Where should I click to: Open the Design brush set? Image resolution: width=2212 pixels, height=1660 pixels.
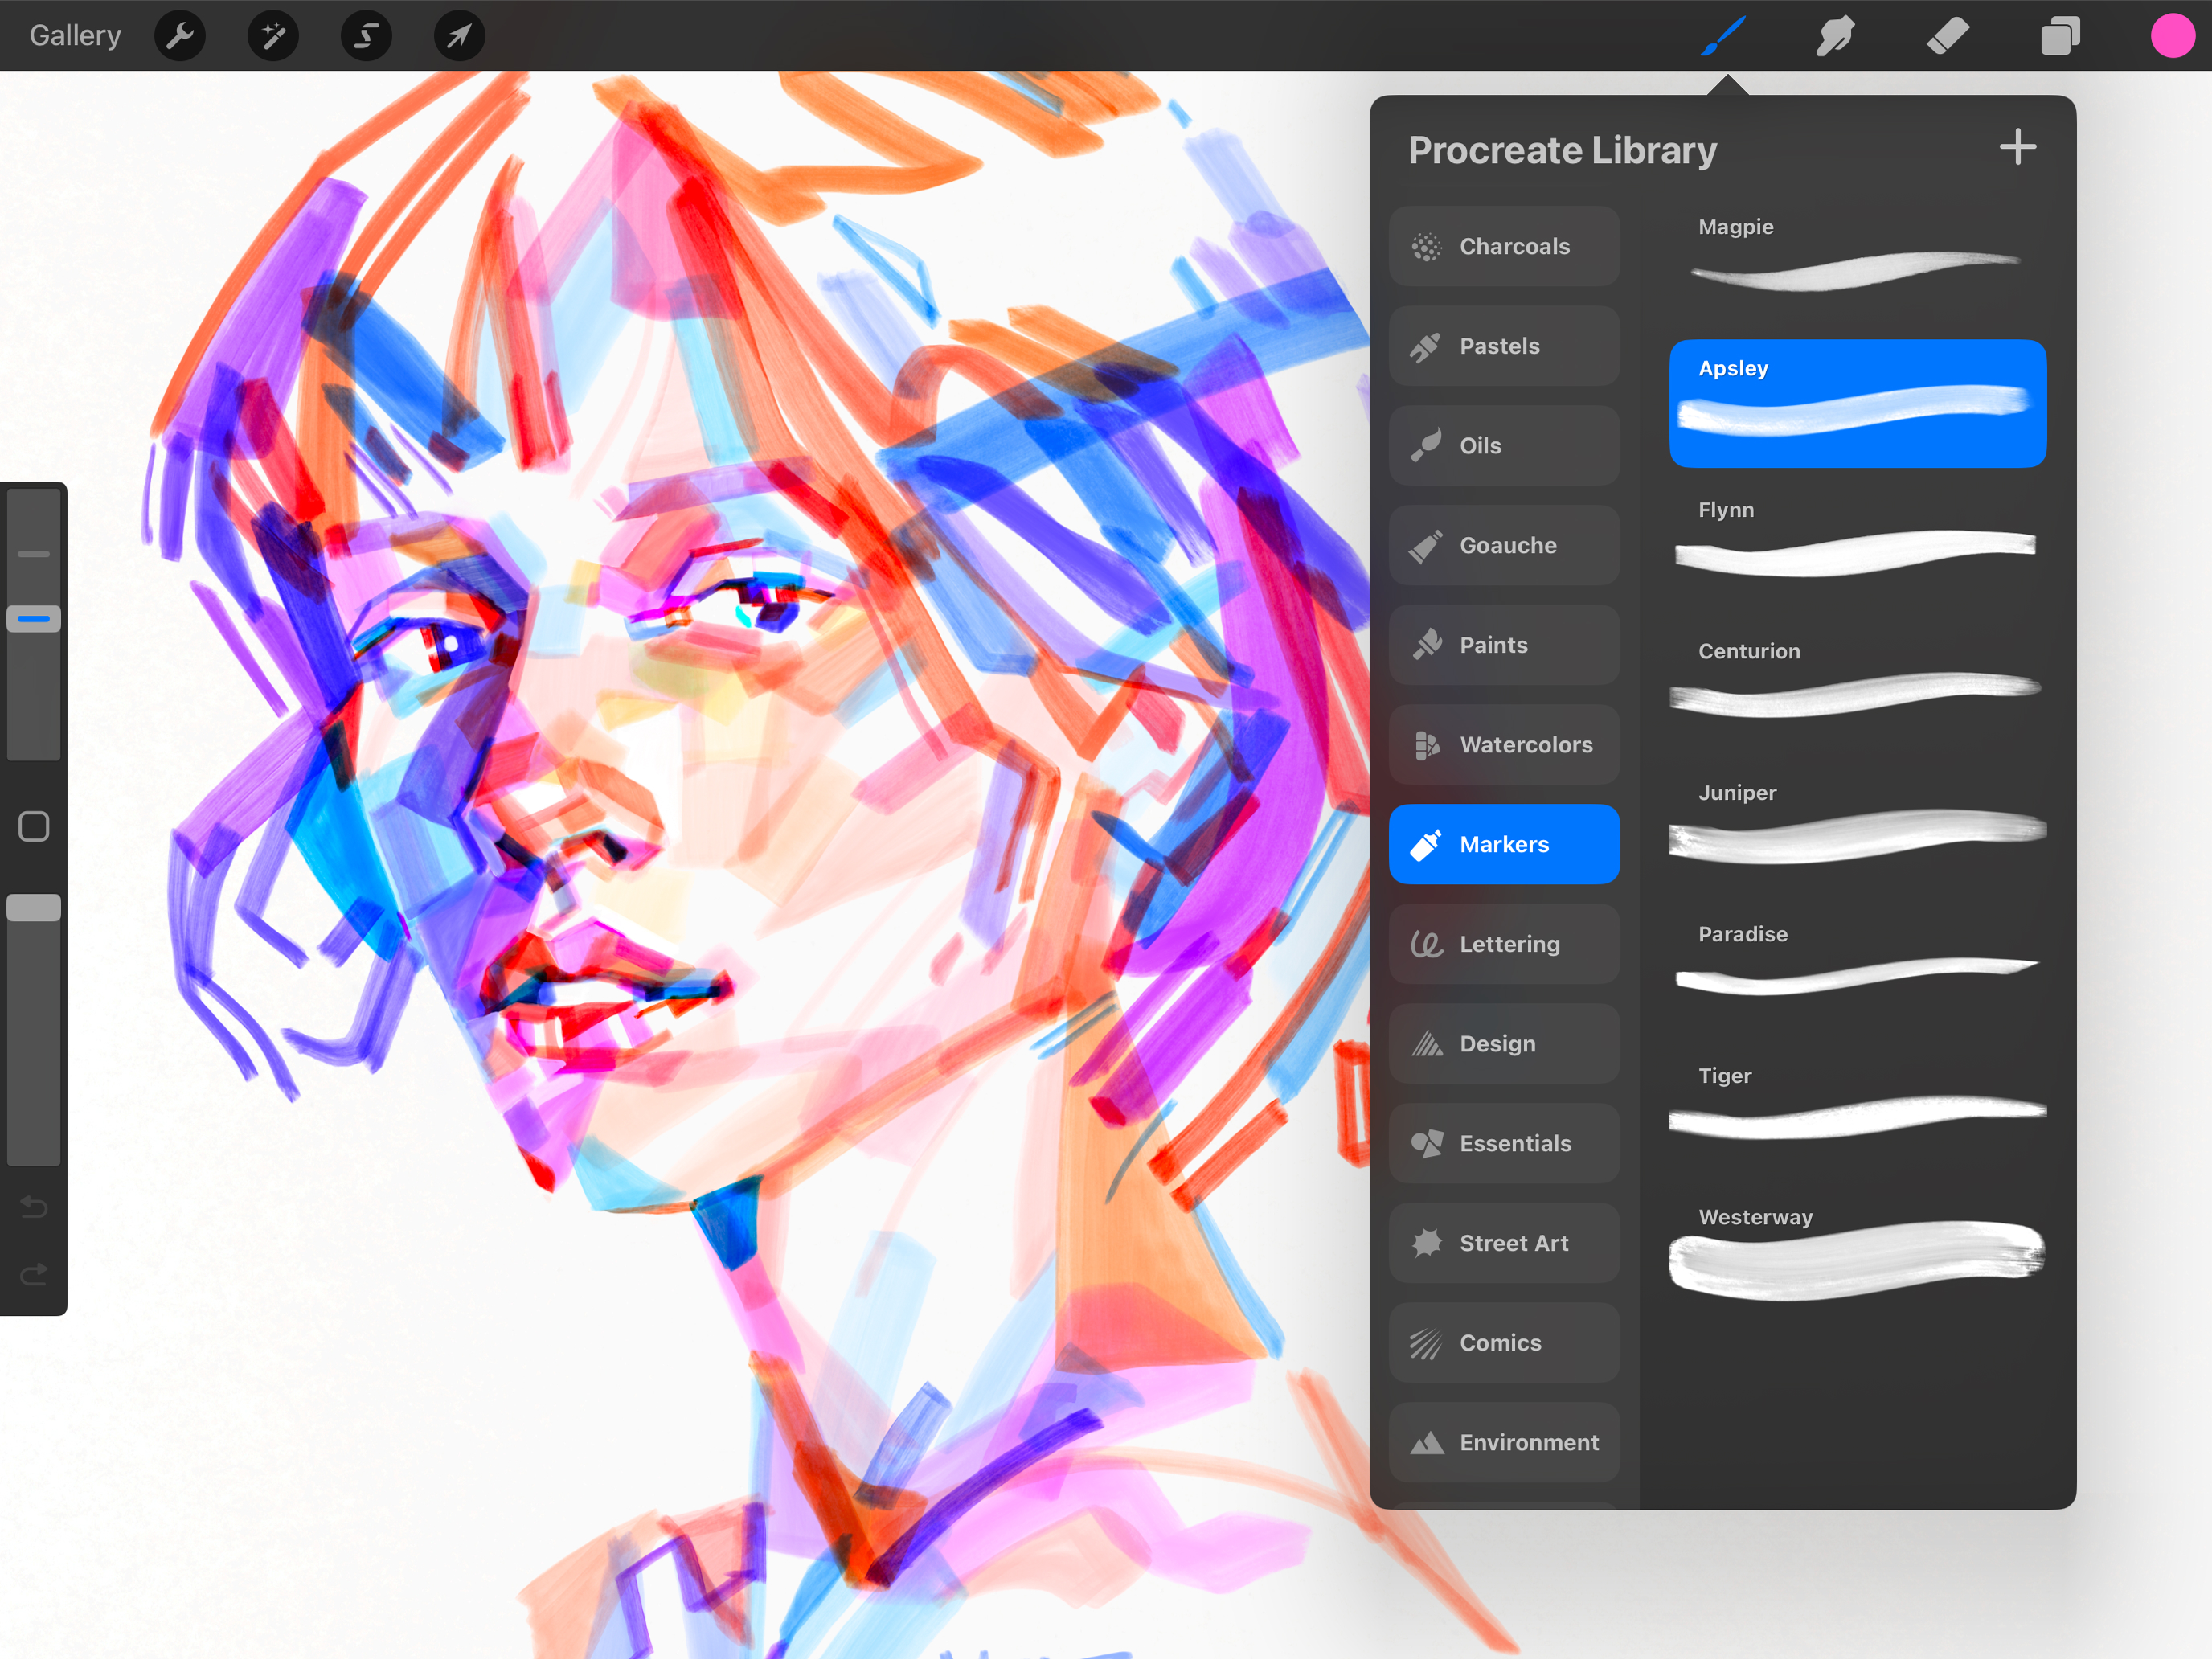(1504, 1044)
